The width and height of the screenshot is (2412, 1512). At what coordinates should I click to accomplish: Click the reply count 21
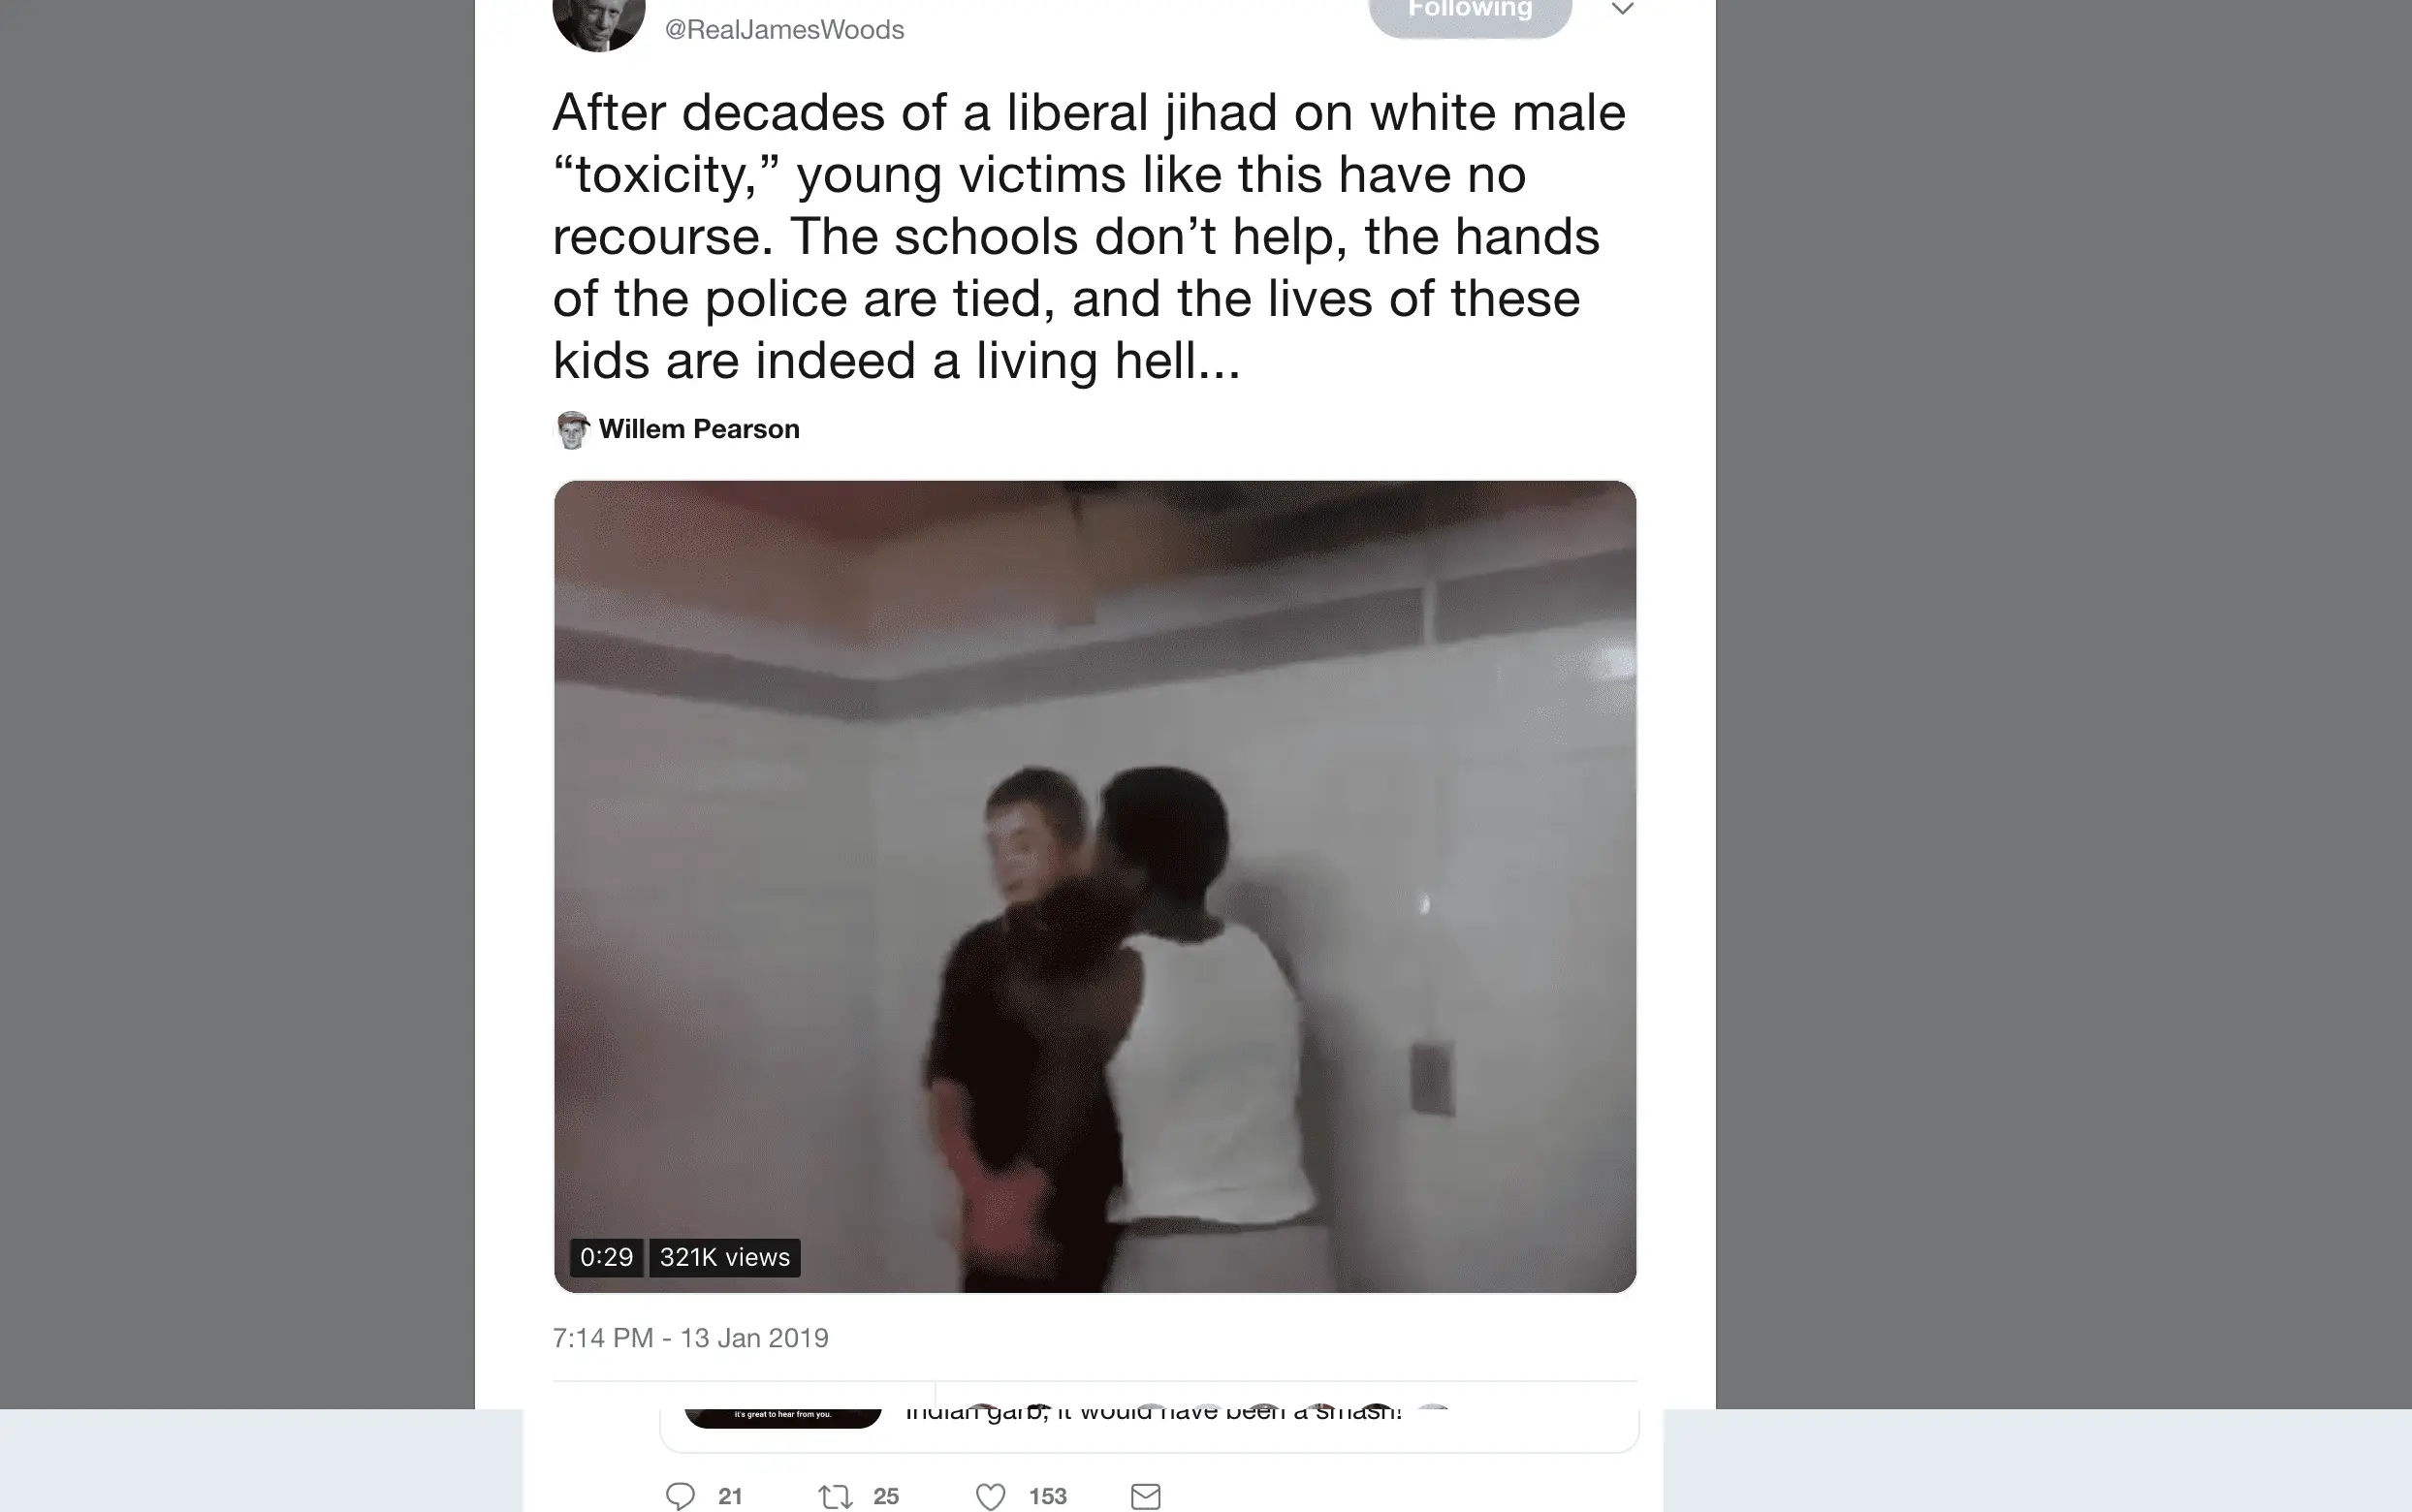pos(730,1496)
